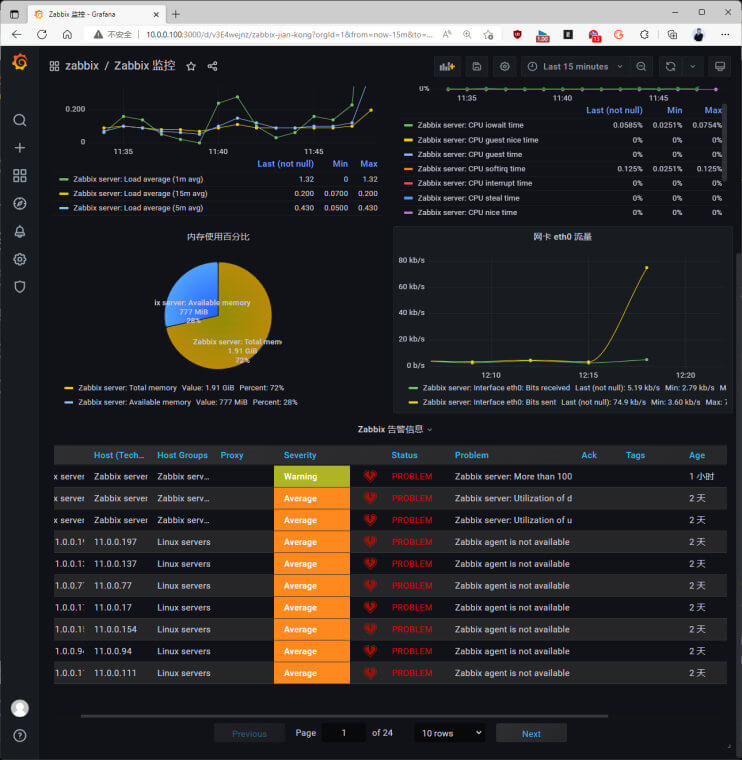Viewport: 742px width, 760px height.
Task: Click the Add panel toolbar icon
Action: (447, 66)
